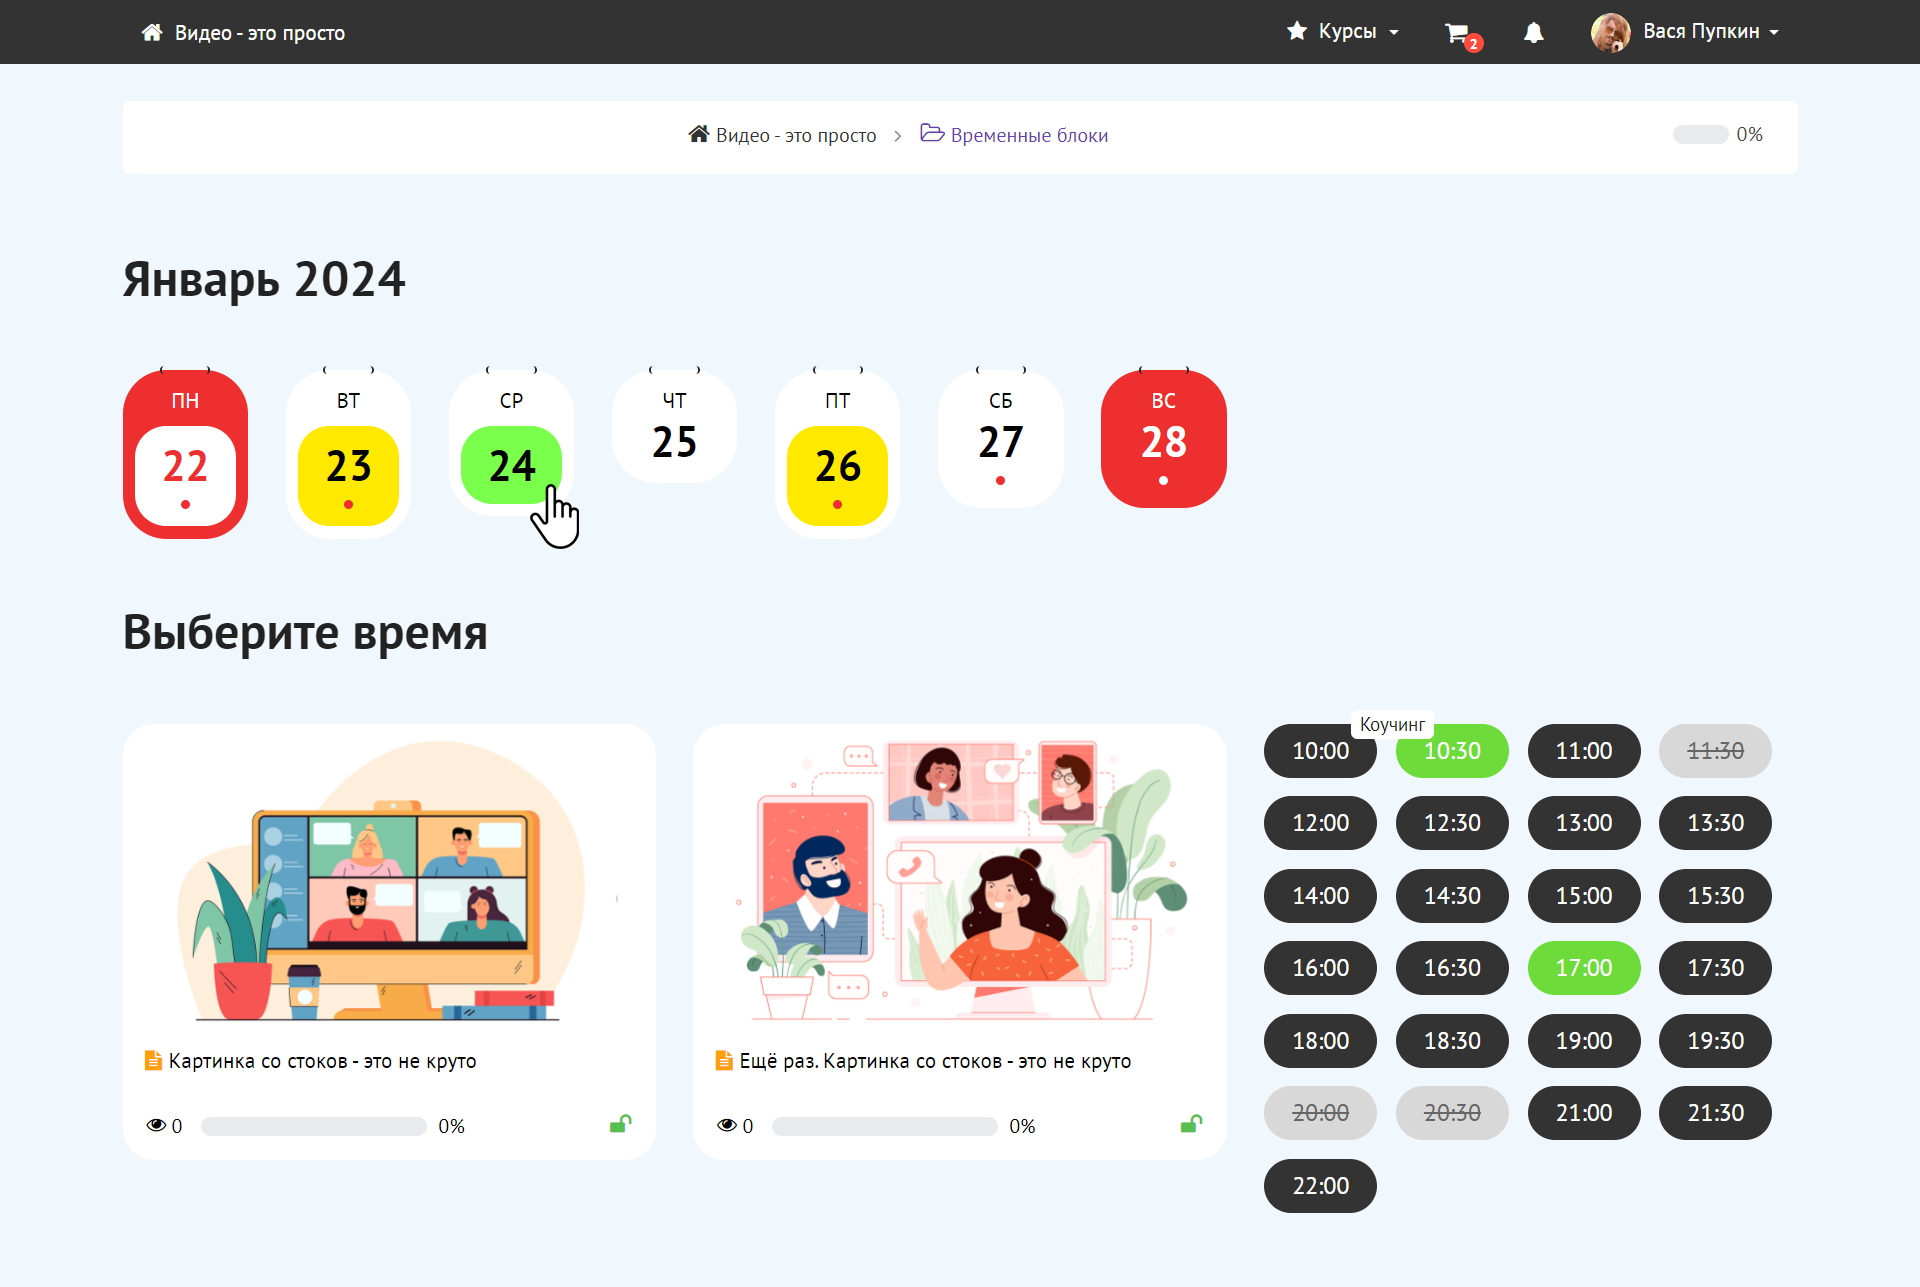Viewport: 1920px width, 1287px height.
Task: Expand the Курсы dropdown menu
Action: click(1344, 32)
